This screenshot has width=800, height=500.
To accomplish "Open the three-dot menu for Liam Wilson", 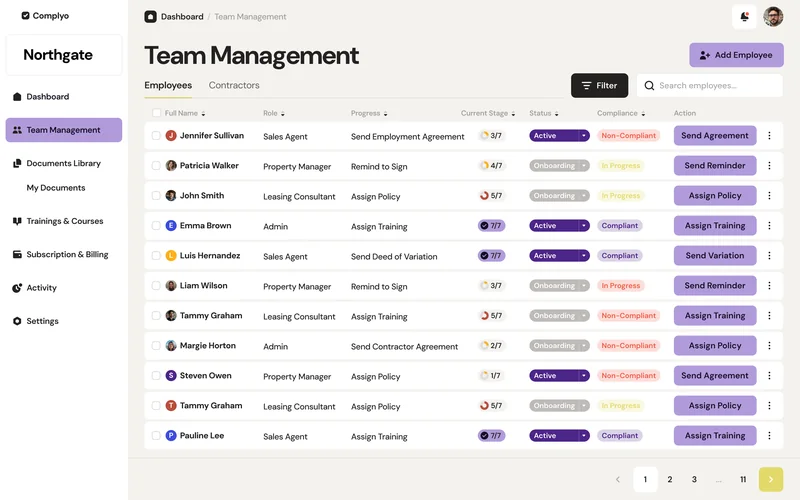I will [769, 286].
